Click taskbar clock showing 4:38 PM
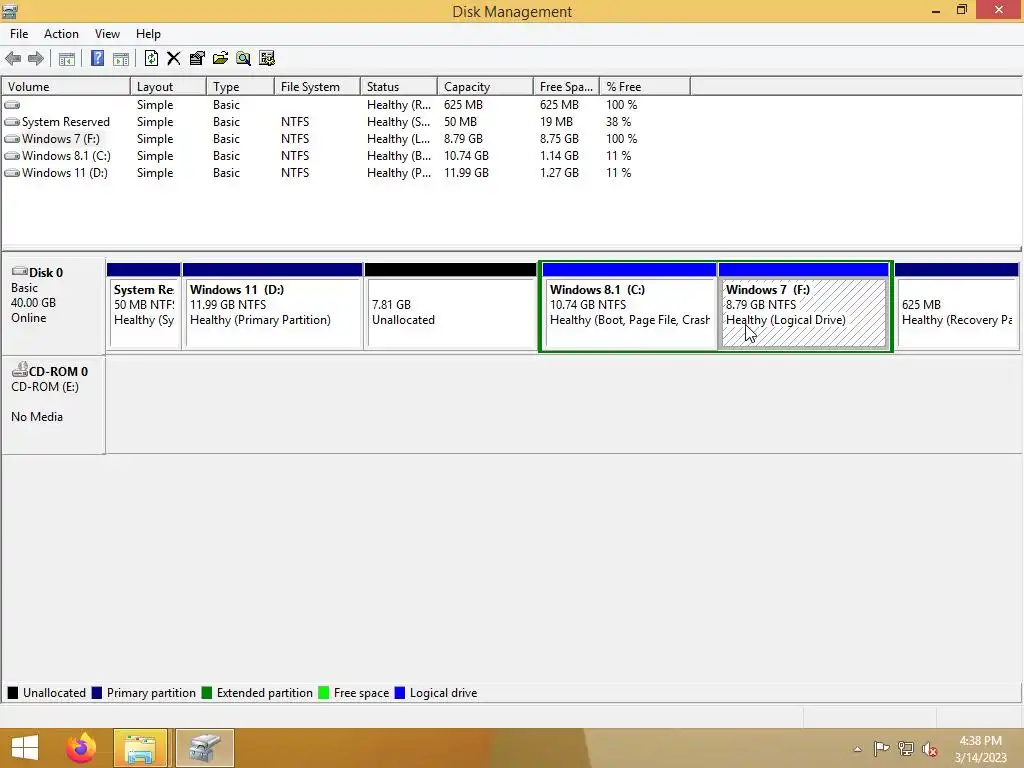Screen dimensions: 1024x768 click(980, 749)
